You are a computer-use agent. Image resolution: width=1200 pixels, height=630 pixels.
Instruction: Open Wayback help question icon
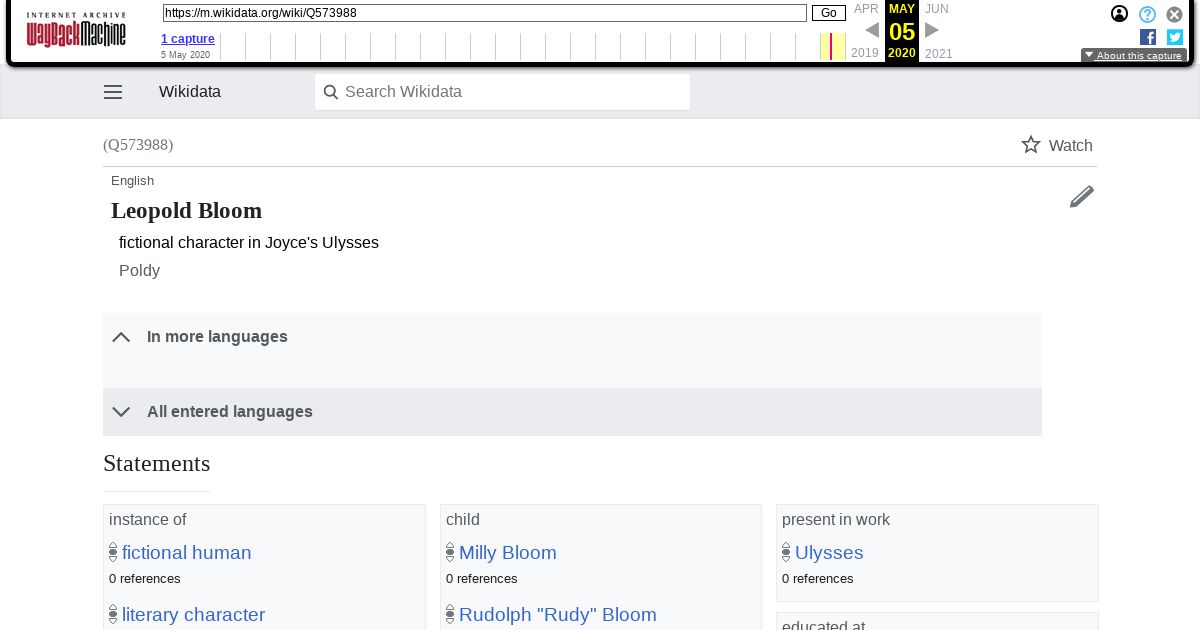tap(1148, 14)
